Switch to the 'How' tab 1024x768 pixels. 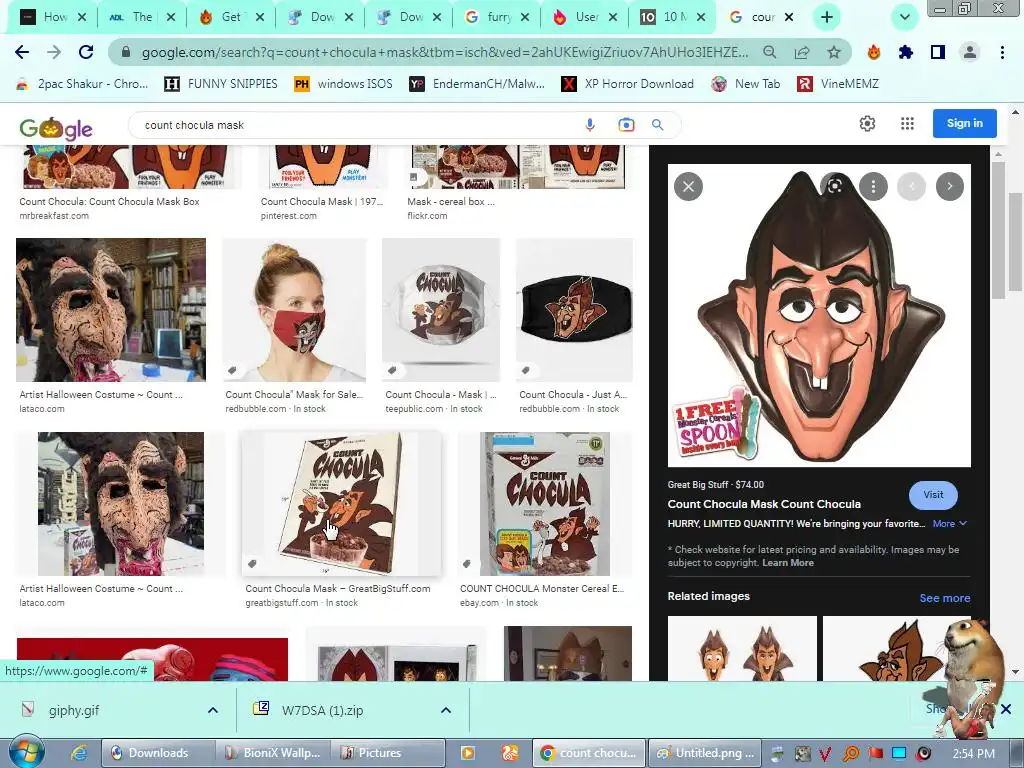54,17
